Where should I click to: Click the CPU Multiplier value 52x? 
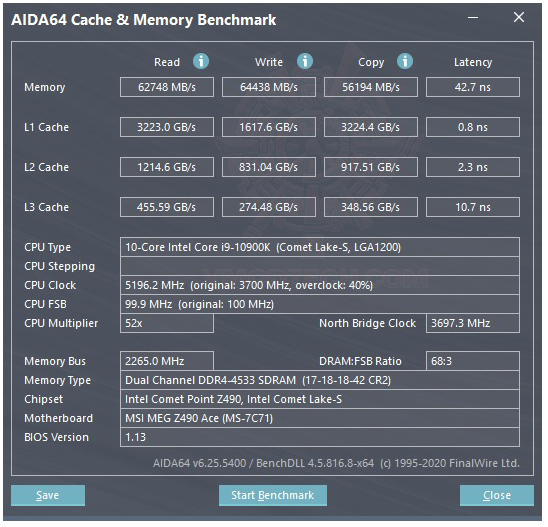click(x=167, y=324)
